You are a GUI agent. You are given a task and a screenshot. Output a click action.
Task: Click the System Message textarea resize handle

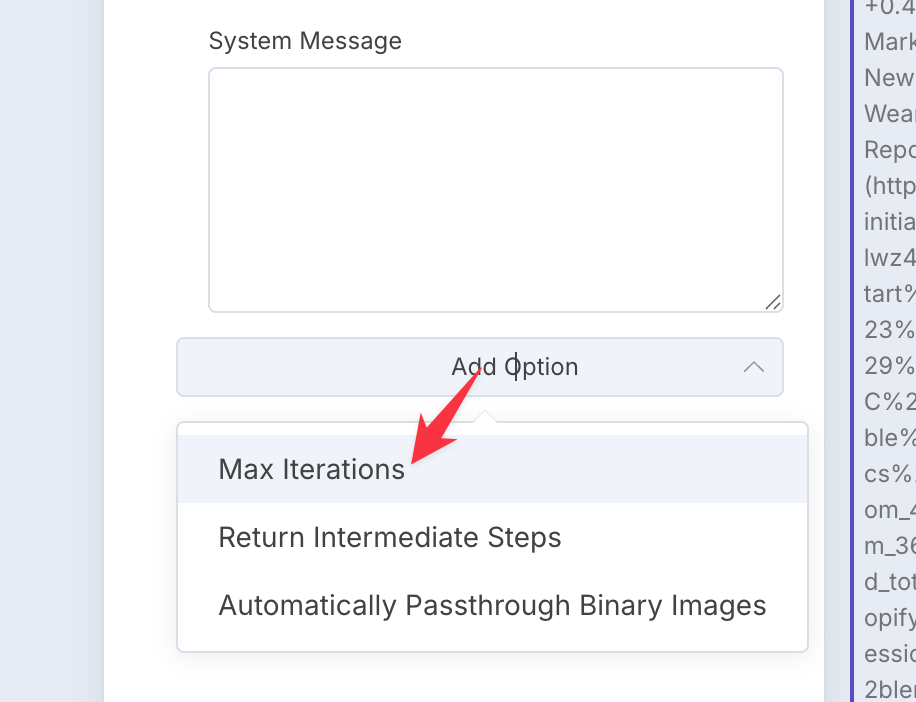click(x=773, y=303)
